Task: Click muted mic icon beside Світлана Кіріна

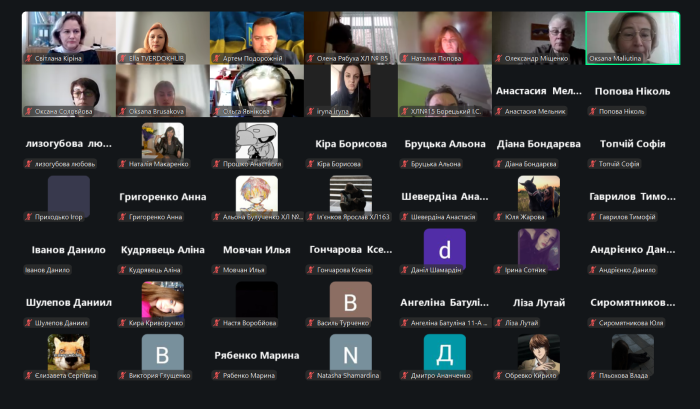Action: (x=28, y=59)
